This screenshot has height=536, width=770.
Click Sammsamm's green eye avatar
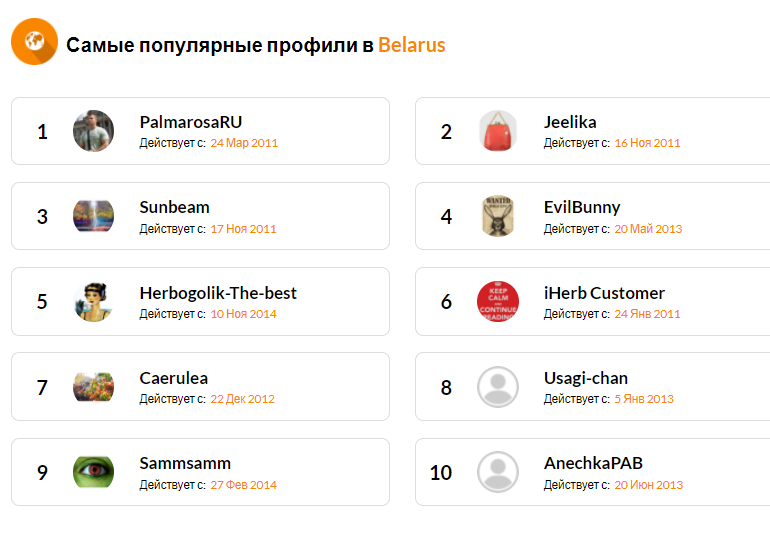point(93,472)
